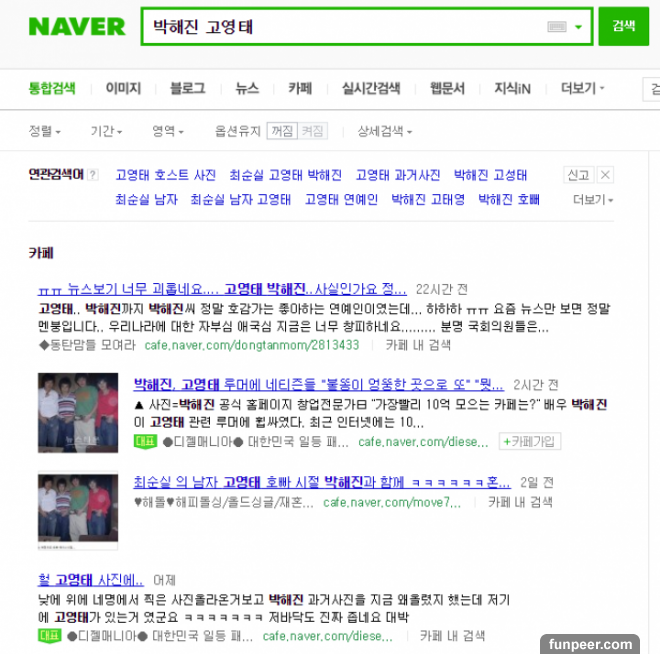Switch to the 이미지 tab

click(123, 88)
